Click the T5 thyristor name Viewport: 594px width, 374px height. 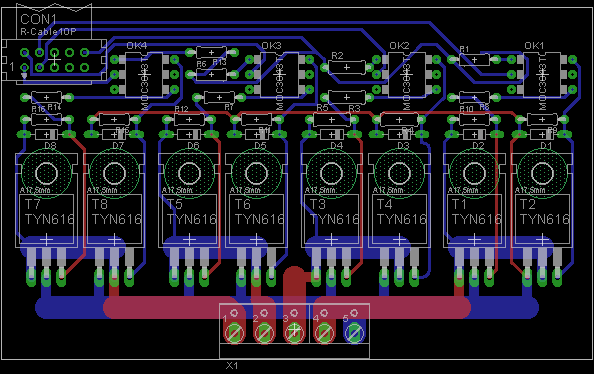click(x=175, y=205)
